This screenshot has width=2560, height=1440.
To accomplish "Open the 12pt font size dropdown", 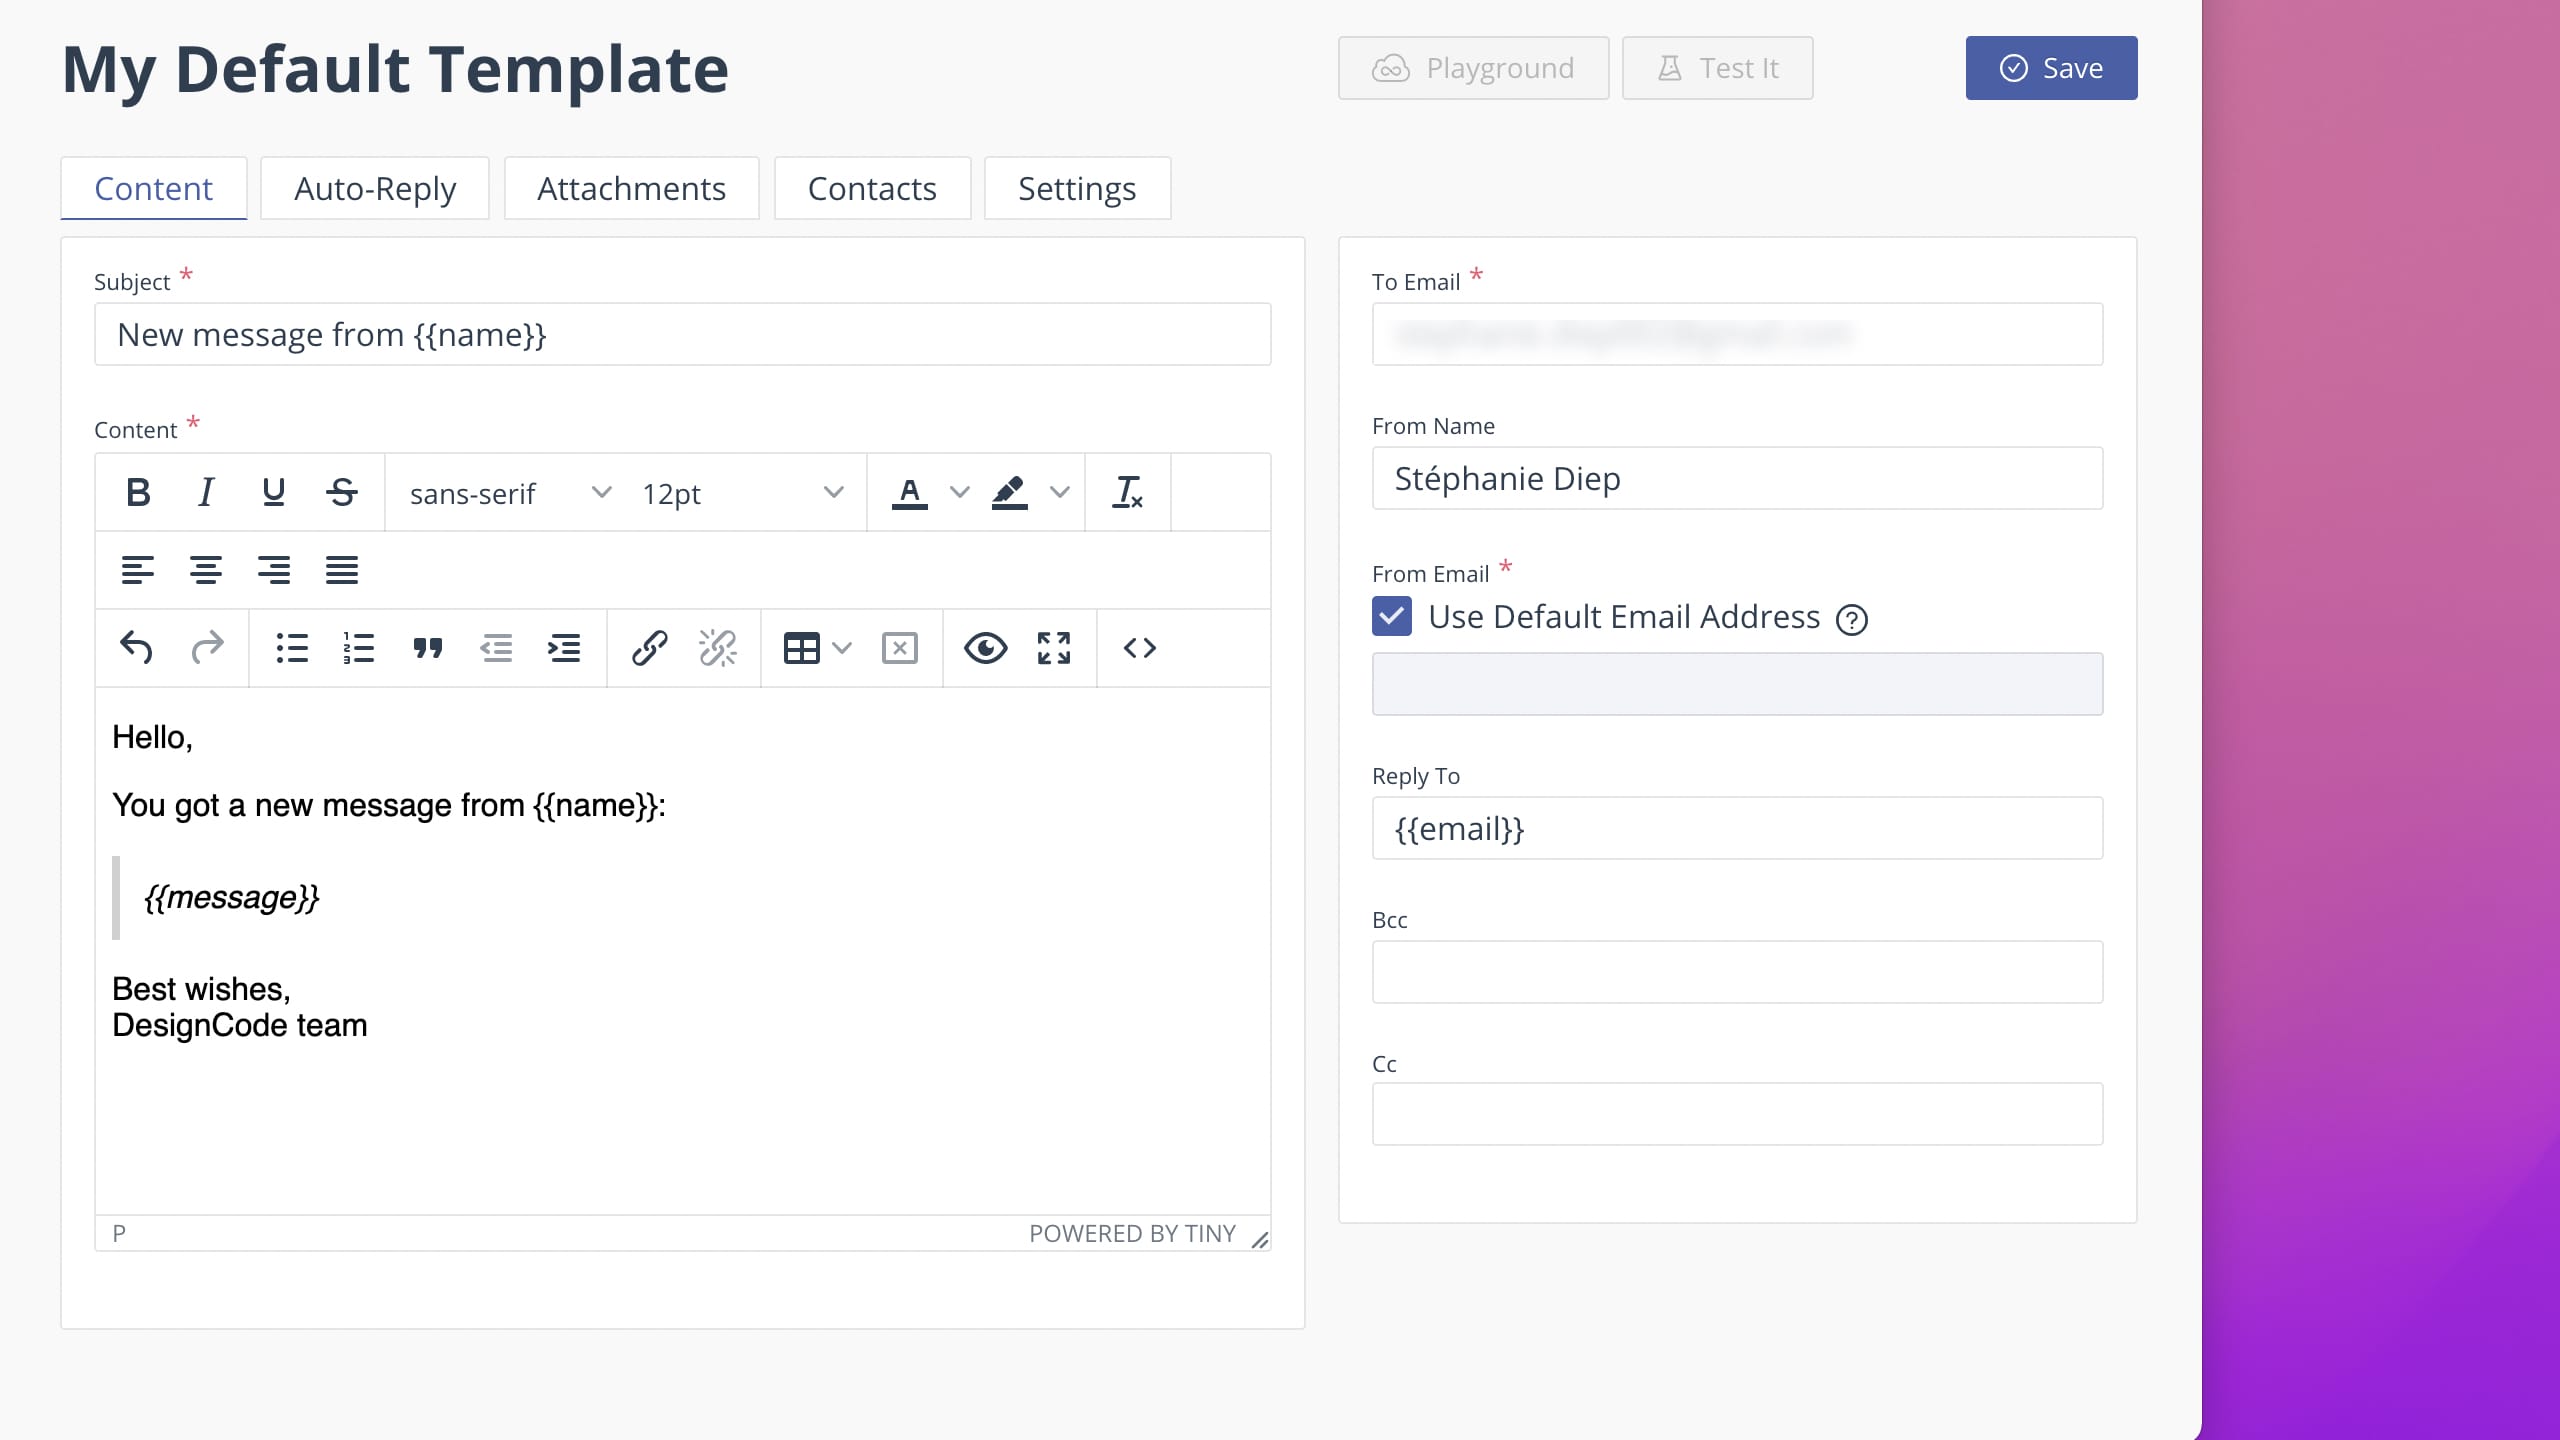I will point(741,493).
